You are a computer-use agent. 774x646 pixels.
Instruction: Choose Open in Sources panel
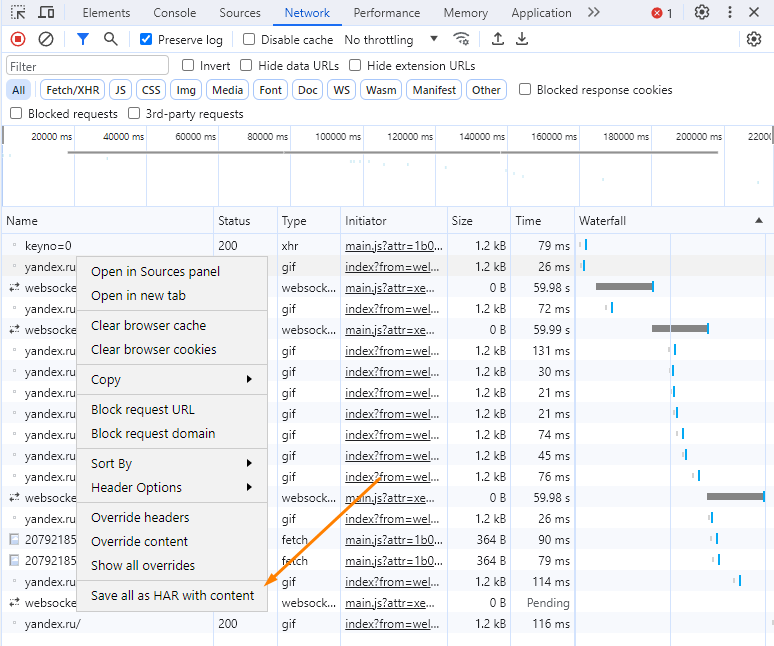pos(172,271)
